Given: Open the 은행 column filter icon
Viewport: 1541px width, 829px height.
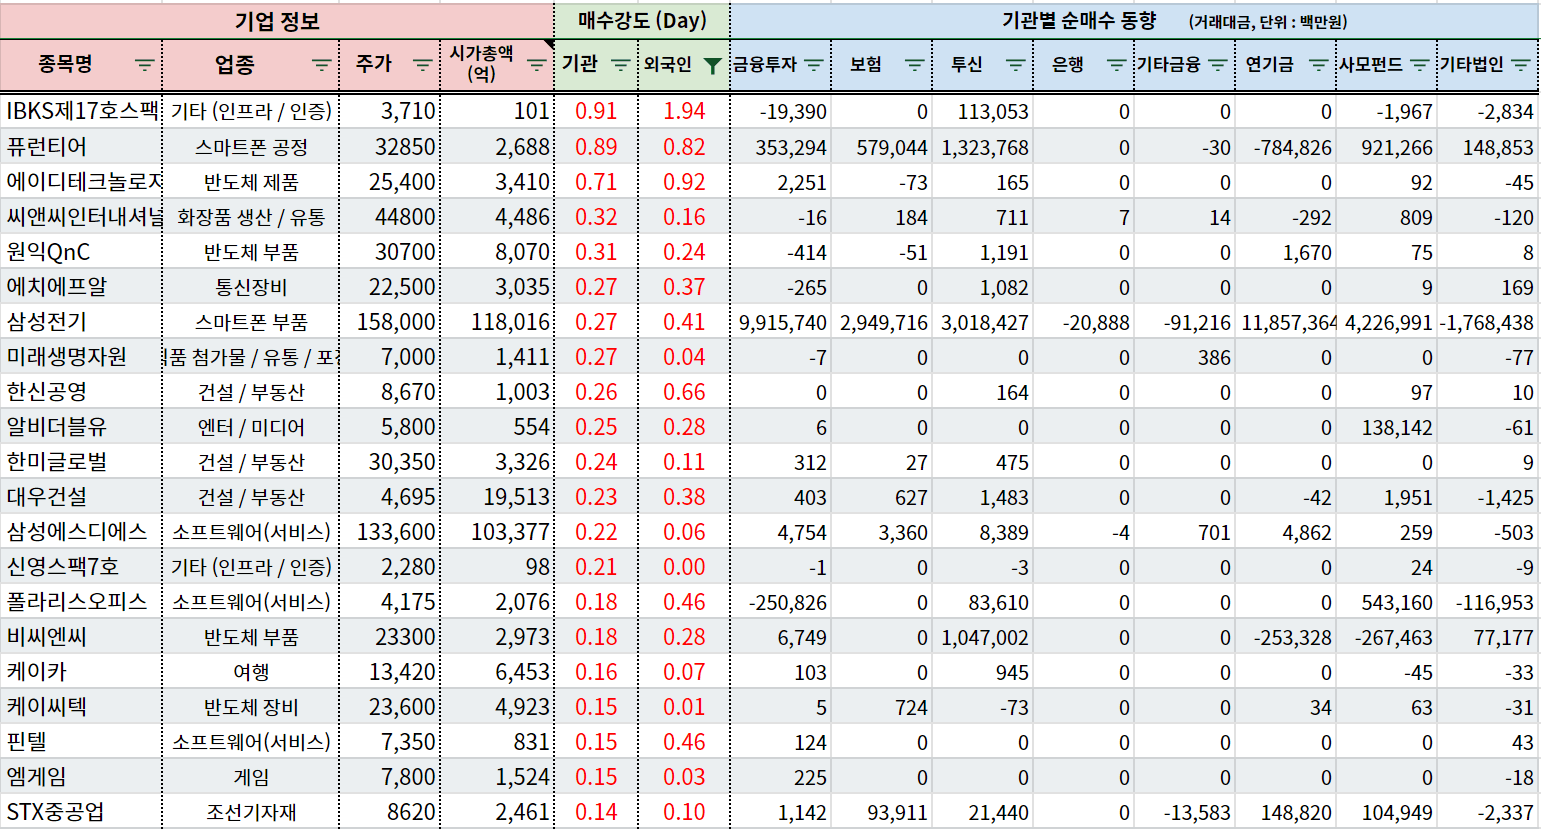Looking at the screenshot, I should point(1117,65).
